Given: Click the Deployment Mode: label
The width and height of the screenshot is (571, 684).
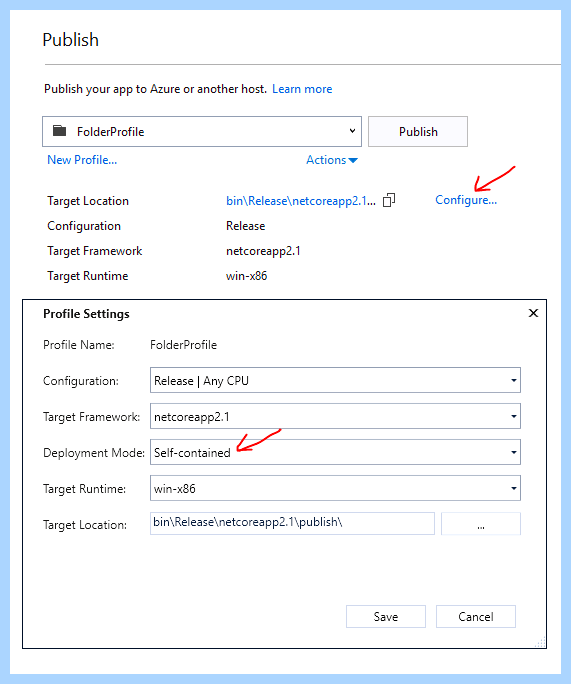Looking at the screenshot, I should (94, 453).
